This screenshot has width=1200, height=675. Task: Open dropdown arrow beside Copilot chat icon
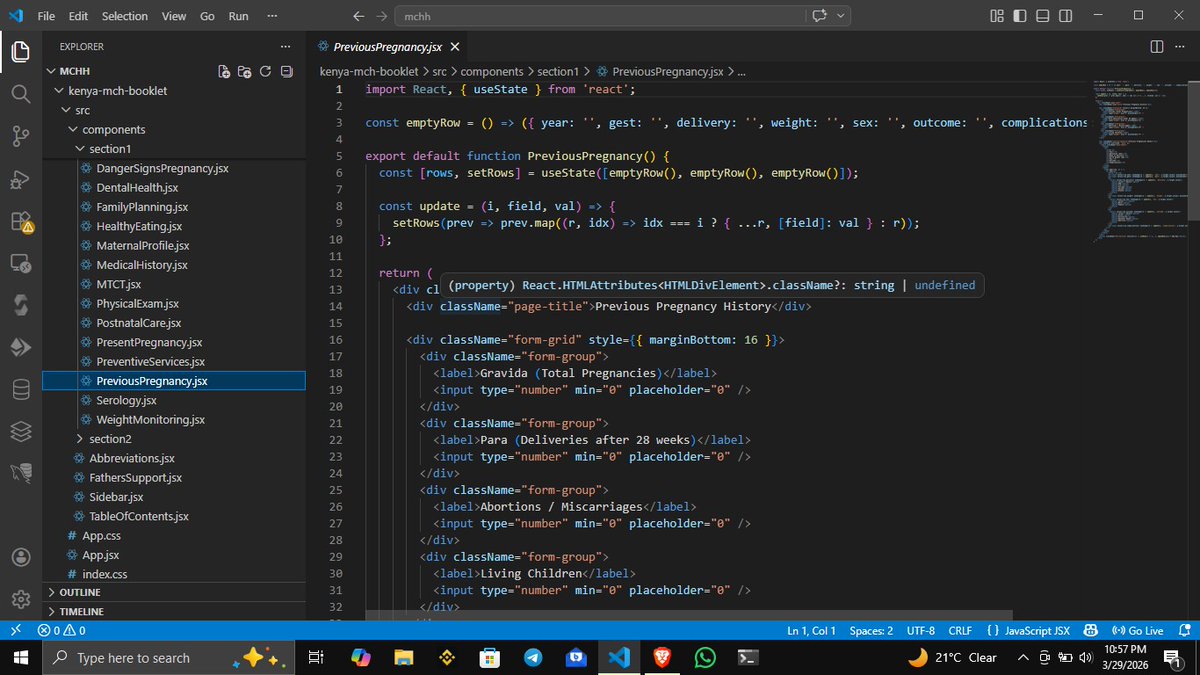pos(841,16)
